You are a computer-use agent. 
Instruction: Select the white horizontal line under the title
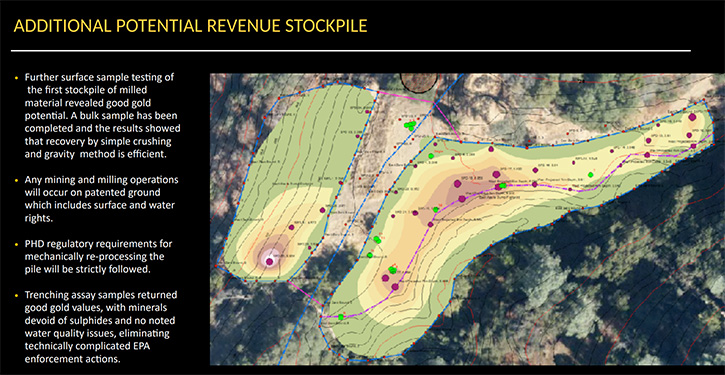click(x=350, y=50)
